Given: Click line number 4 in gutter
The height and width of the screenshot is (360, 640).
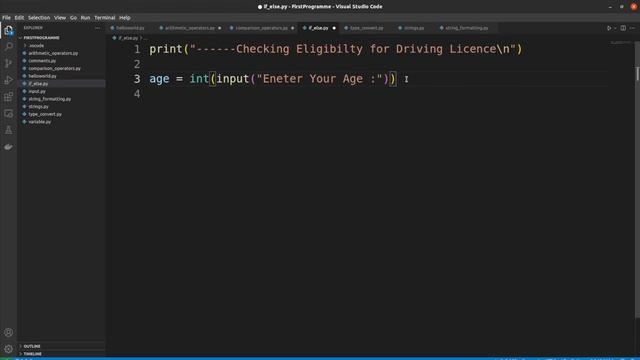Looking at the screenshot, I should point(137,94).
